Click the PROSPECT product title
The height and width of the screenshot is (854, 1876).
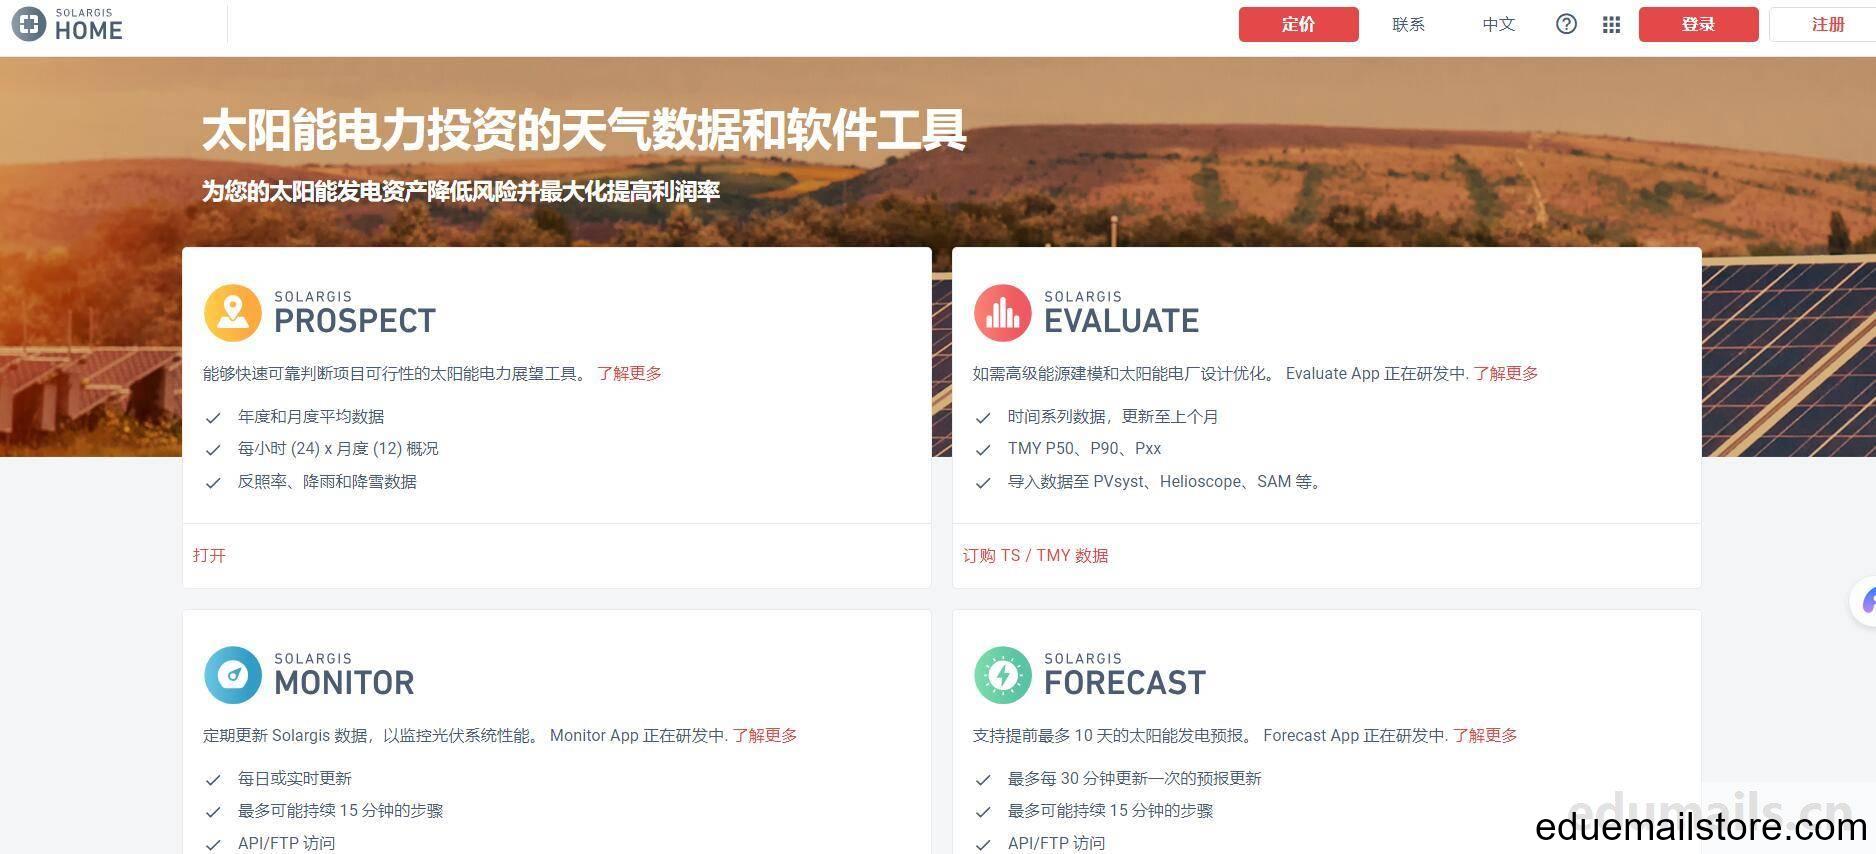pos(355,321)
